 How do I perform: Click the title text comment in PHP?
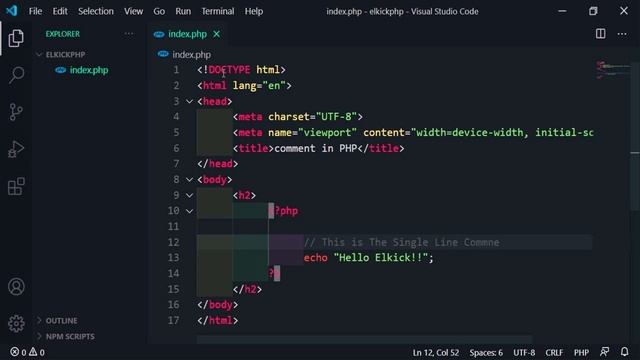[x=316, y=148]
